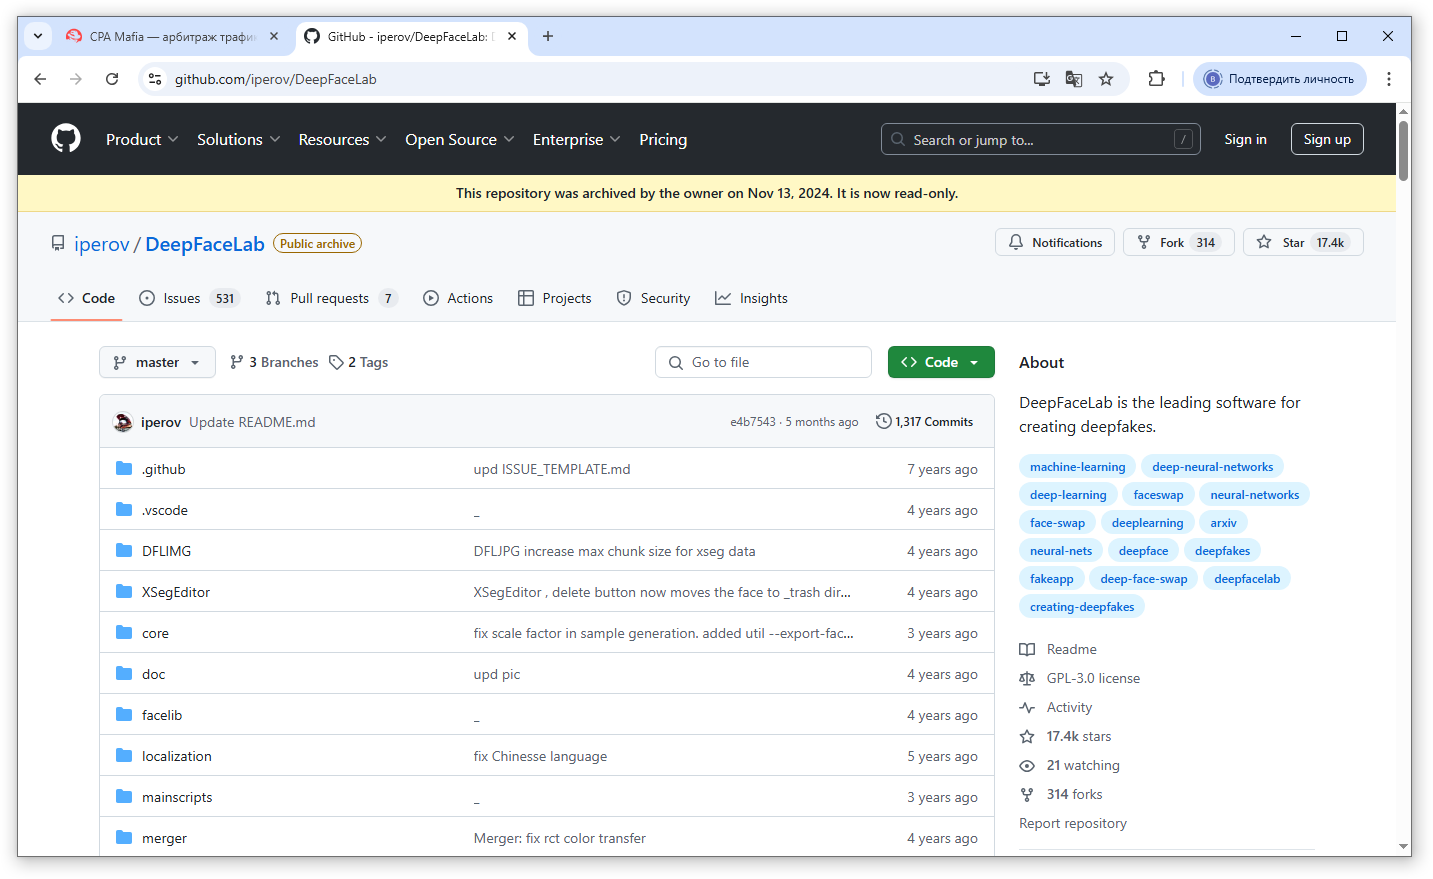Reload the page
The image size is (1433, 879).
(112, 79)
